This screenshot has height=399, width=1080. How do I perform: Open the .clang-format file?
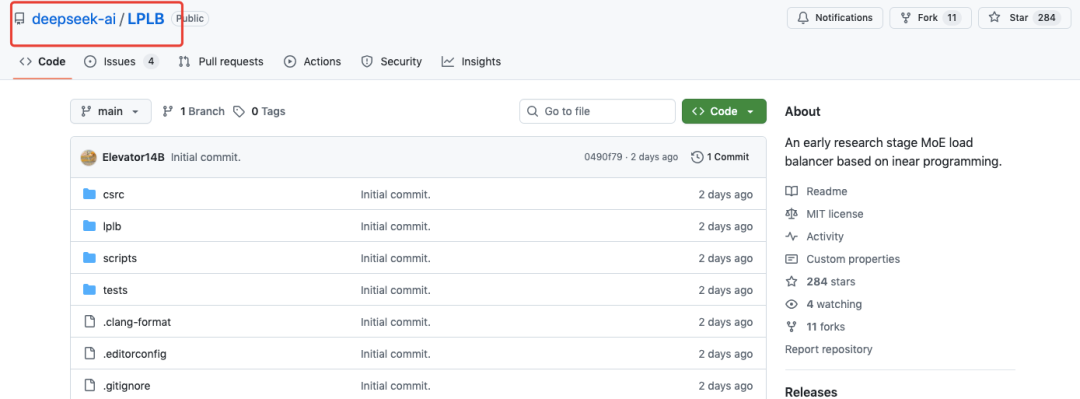136,322
